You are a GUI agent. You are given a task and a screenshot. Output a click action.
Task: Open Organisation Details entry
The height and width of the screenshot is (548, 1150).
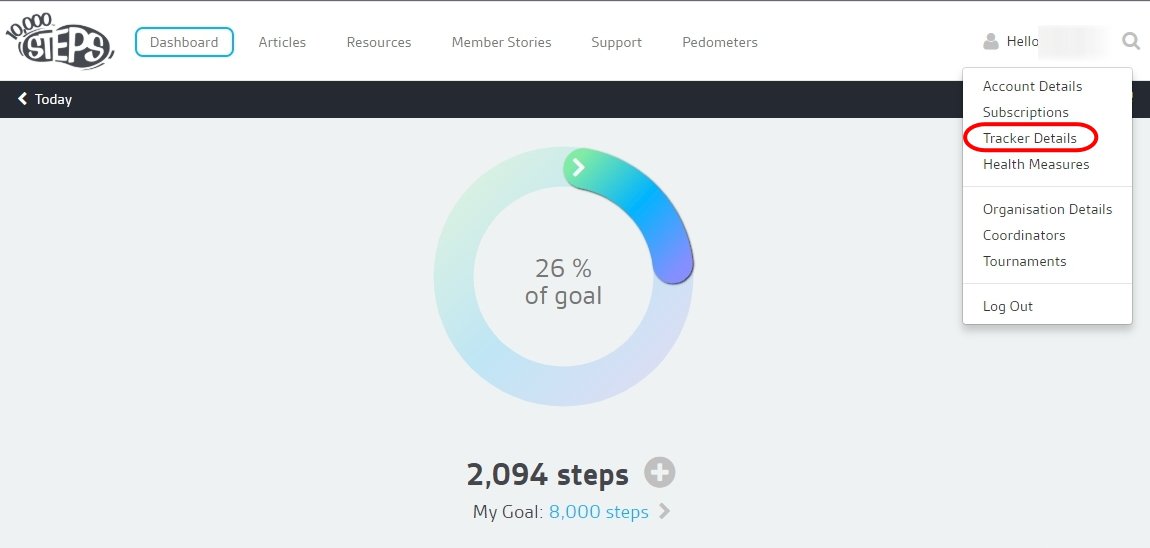coord(1047,209)
